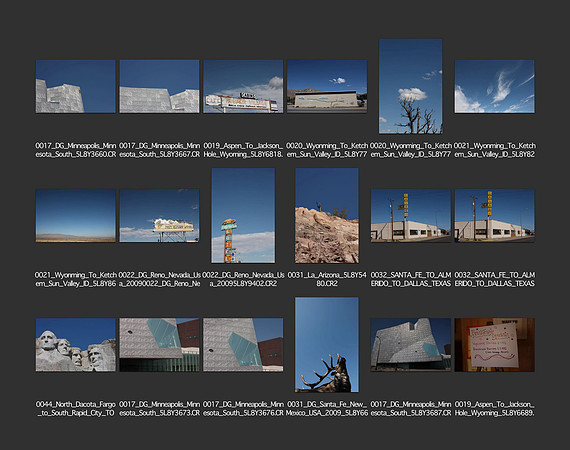The image size is (570, 450).
Task: Open the elk antlers statue photo
Action: (x=327, y=345)
